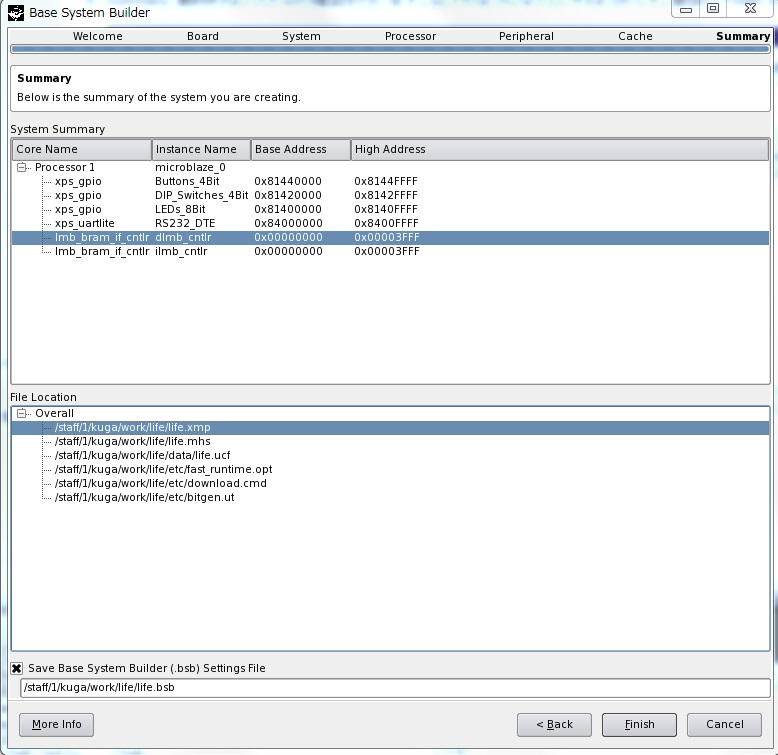The width and height of the screenshot is (778, 755).
Task: Toggle Save Base System Builder settings checkbox
Action: [16, 668]
